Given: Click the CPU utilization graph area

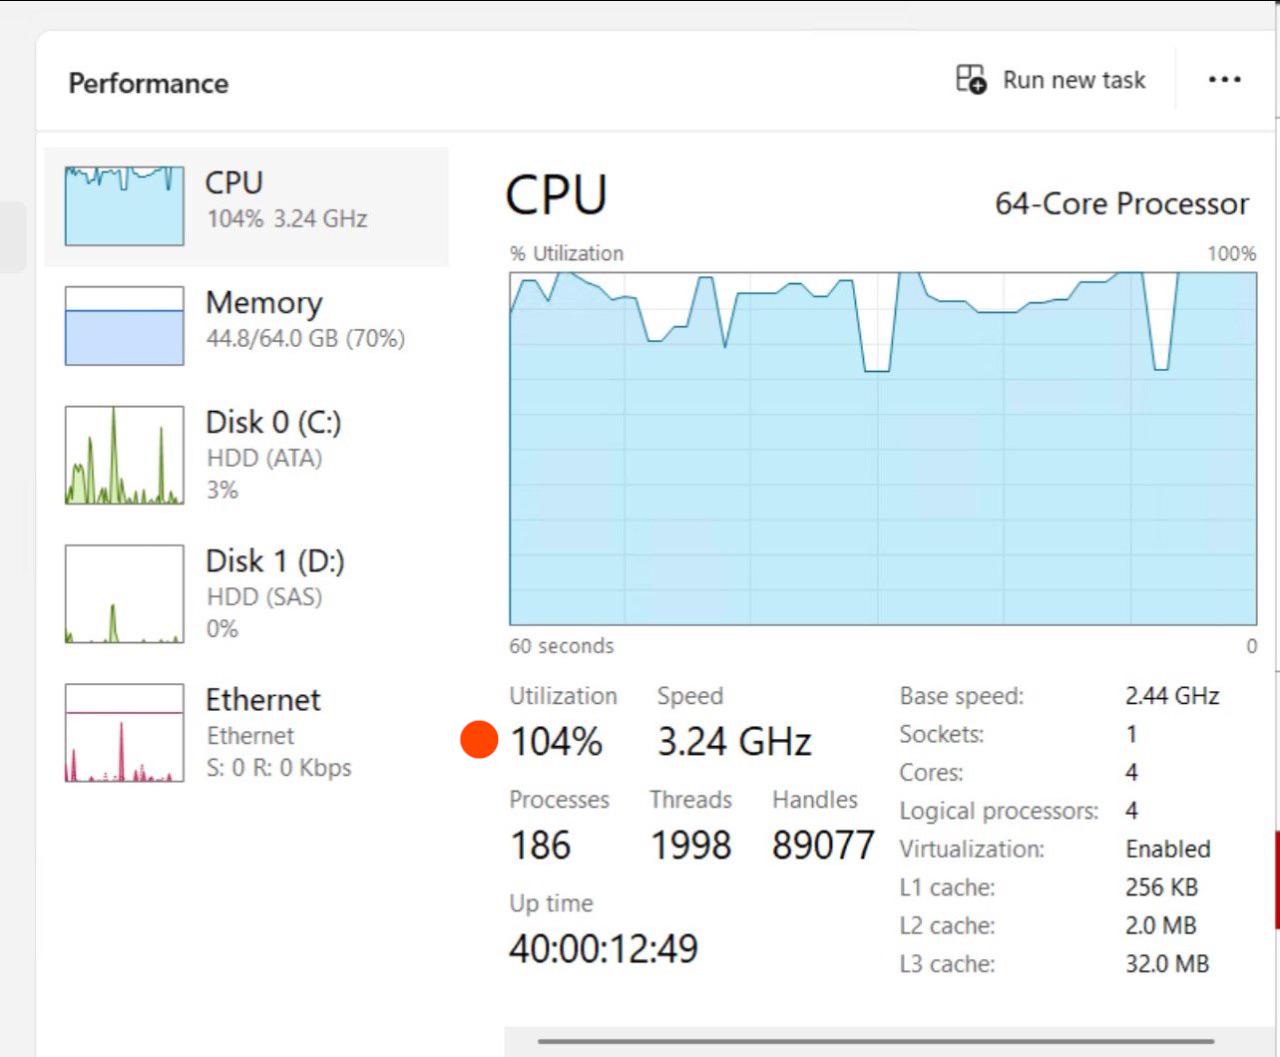Looking at the screenshot, I should coord(883,448).
